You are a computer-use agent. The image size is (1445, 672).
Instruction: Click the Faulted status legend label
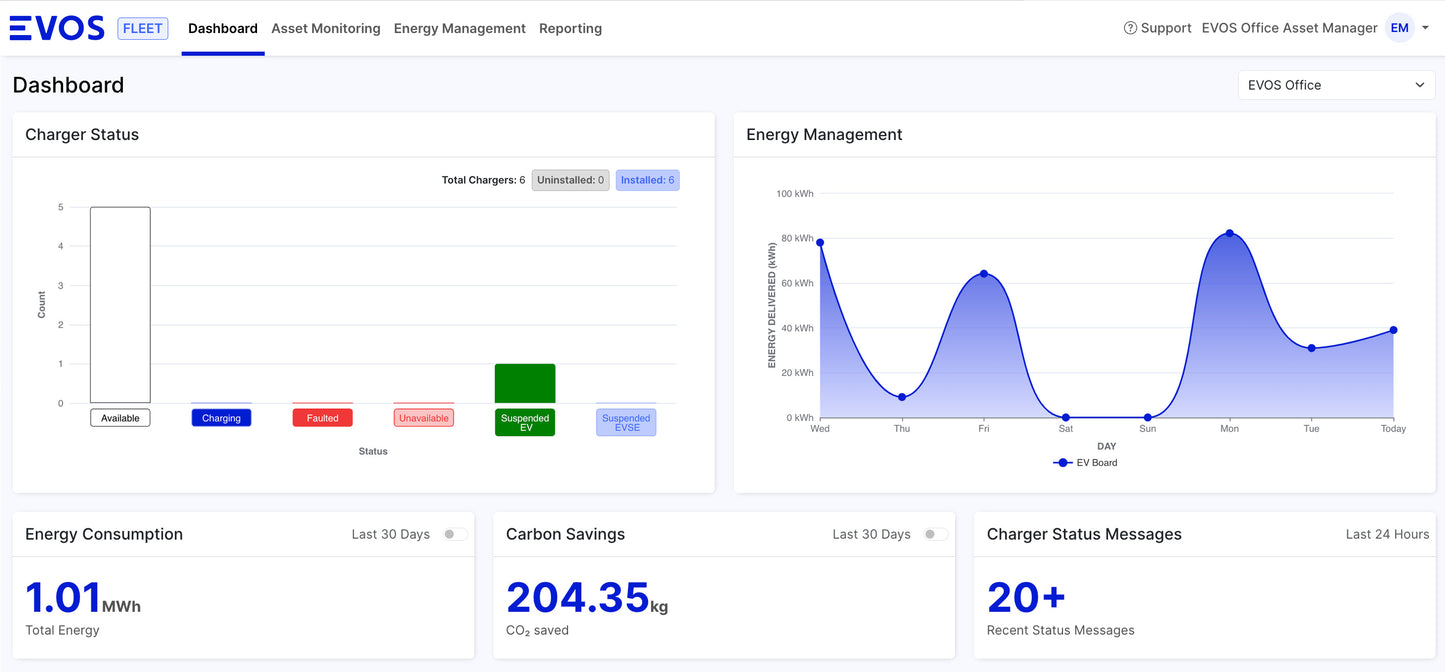tap(322, 416)
